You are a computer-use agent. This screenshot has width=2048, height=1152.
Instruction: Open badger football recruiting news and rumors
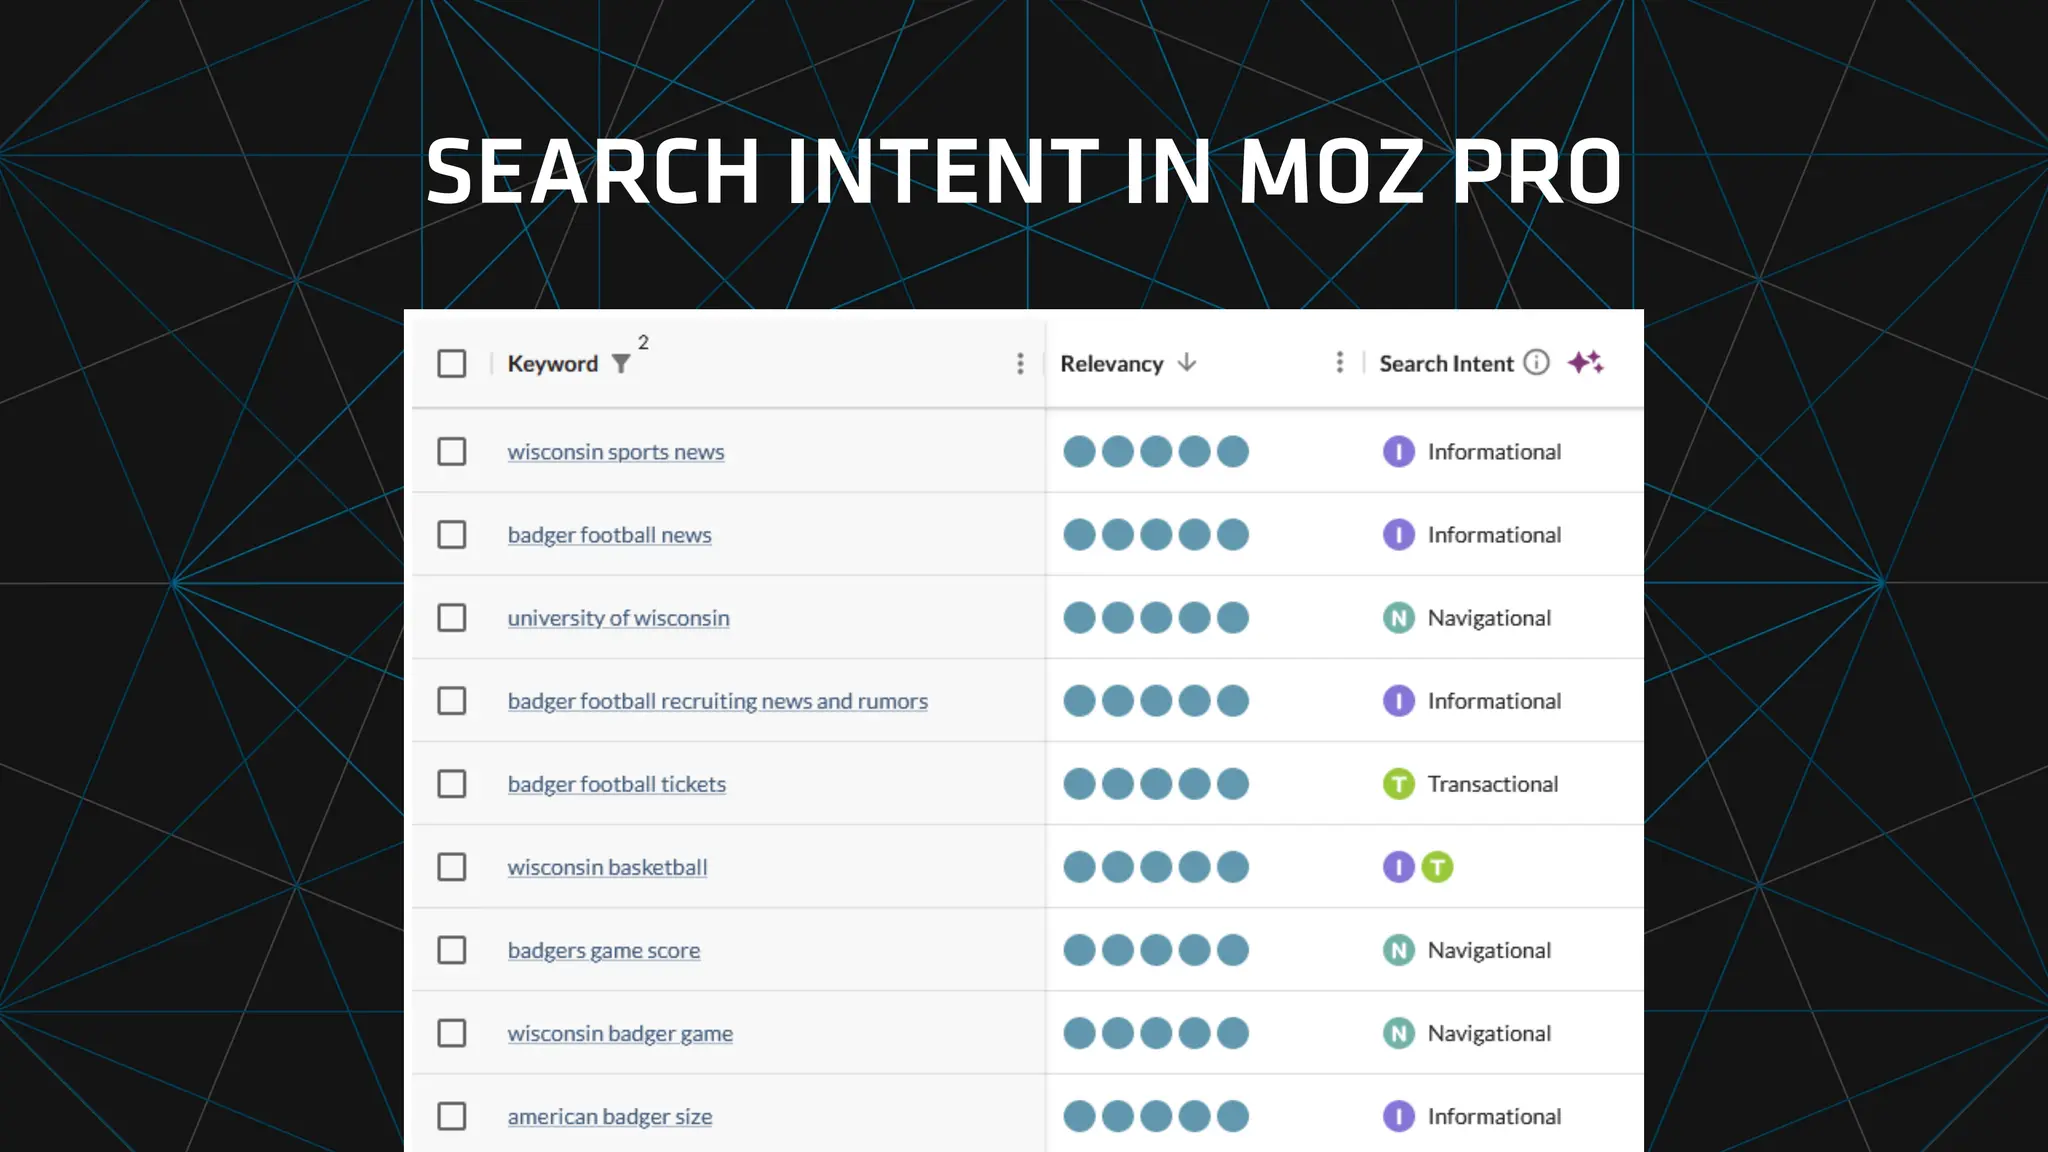(718, 701)
